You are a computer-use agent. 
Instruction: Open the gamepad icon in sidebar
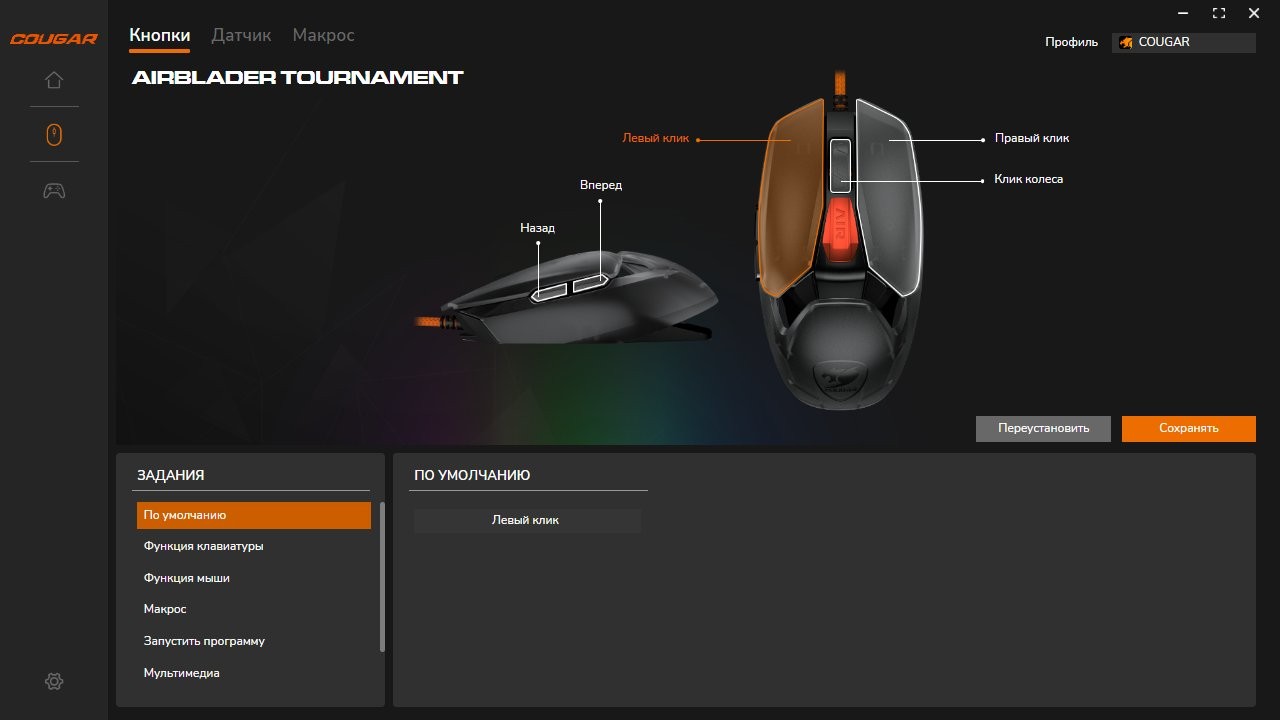pyautogui.click(x=54, y=190)
